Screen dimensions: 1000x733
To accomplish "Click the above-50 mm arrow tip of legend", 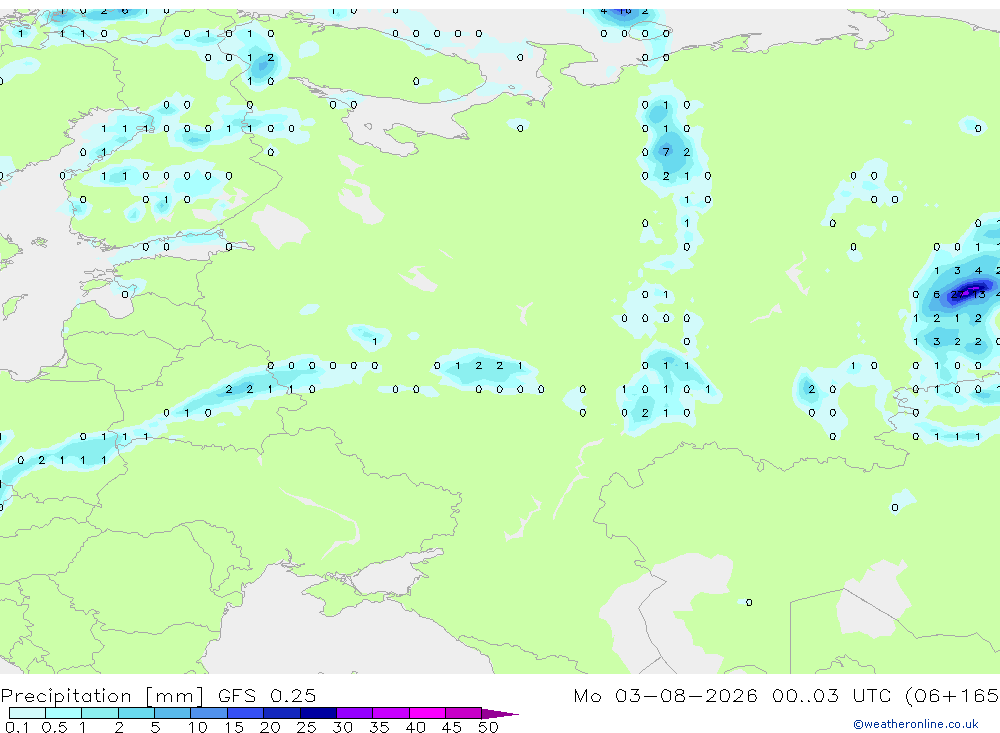I will pos(500,714).
